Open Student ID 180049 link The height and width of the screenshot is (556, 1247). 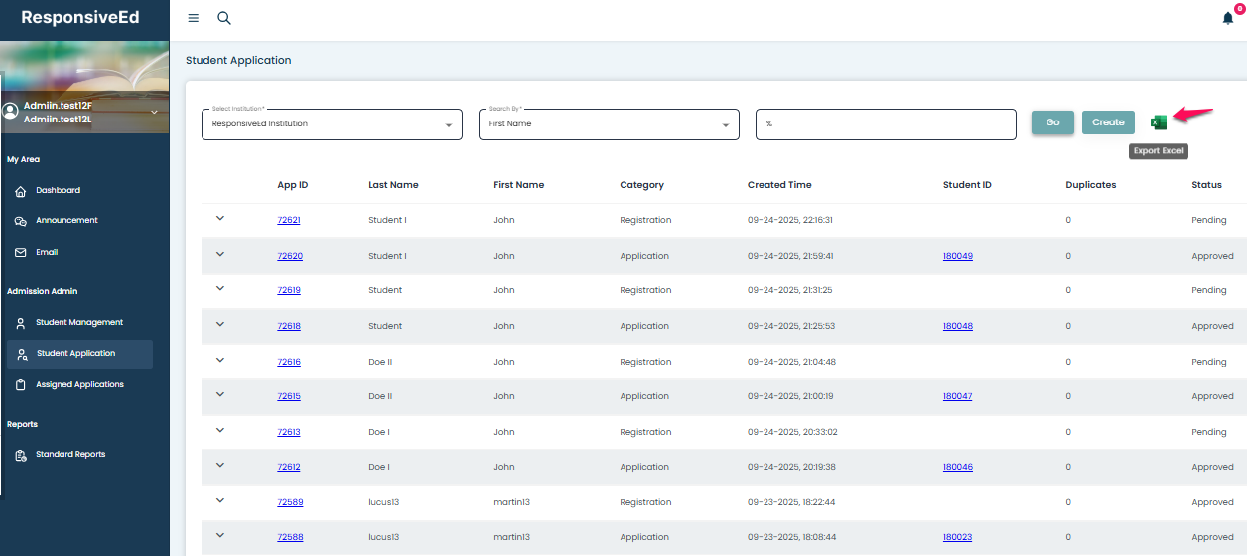(x=957, y=256)
